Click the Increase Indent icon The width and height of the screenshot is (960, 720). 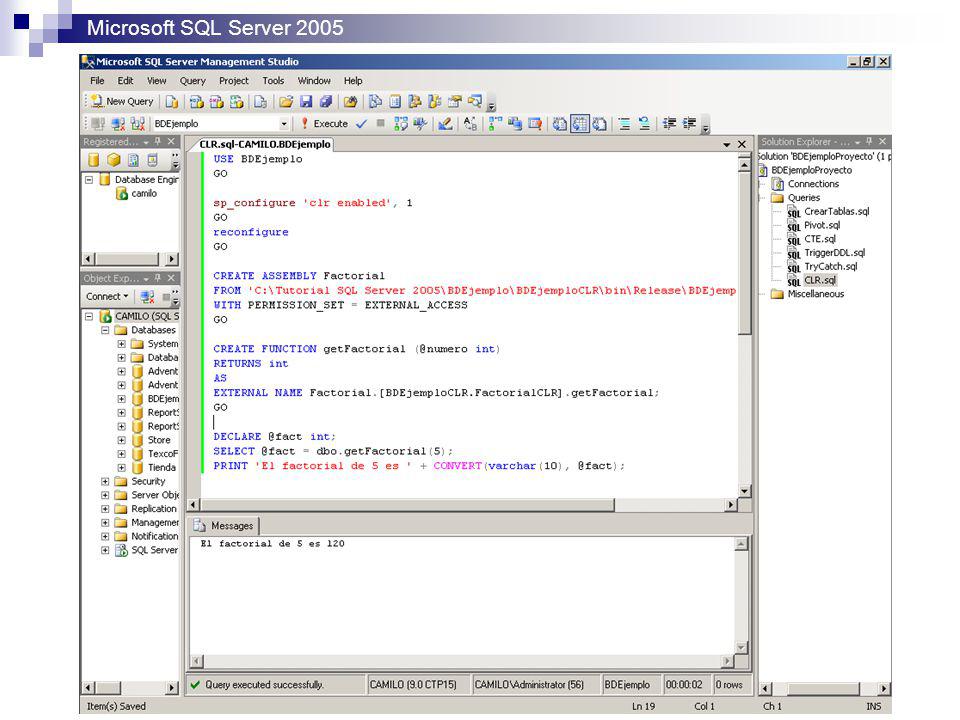click(x=689, y=124)
